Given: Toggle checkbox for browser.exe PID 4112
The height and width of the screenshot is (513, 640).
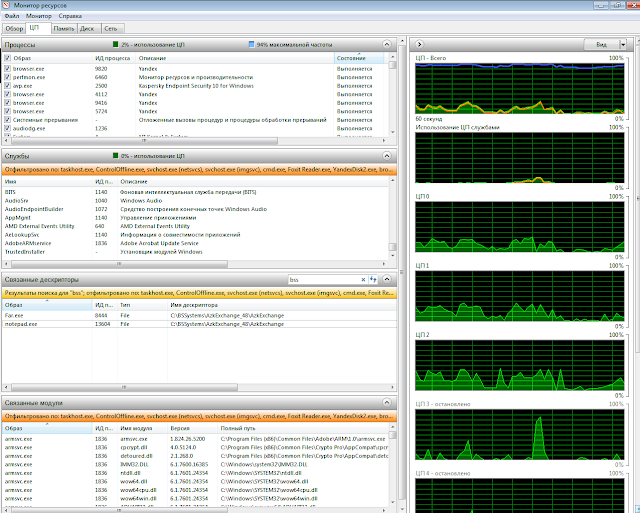Looking at the screenshot, I should pyautogui.click(x=7, y=94).
